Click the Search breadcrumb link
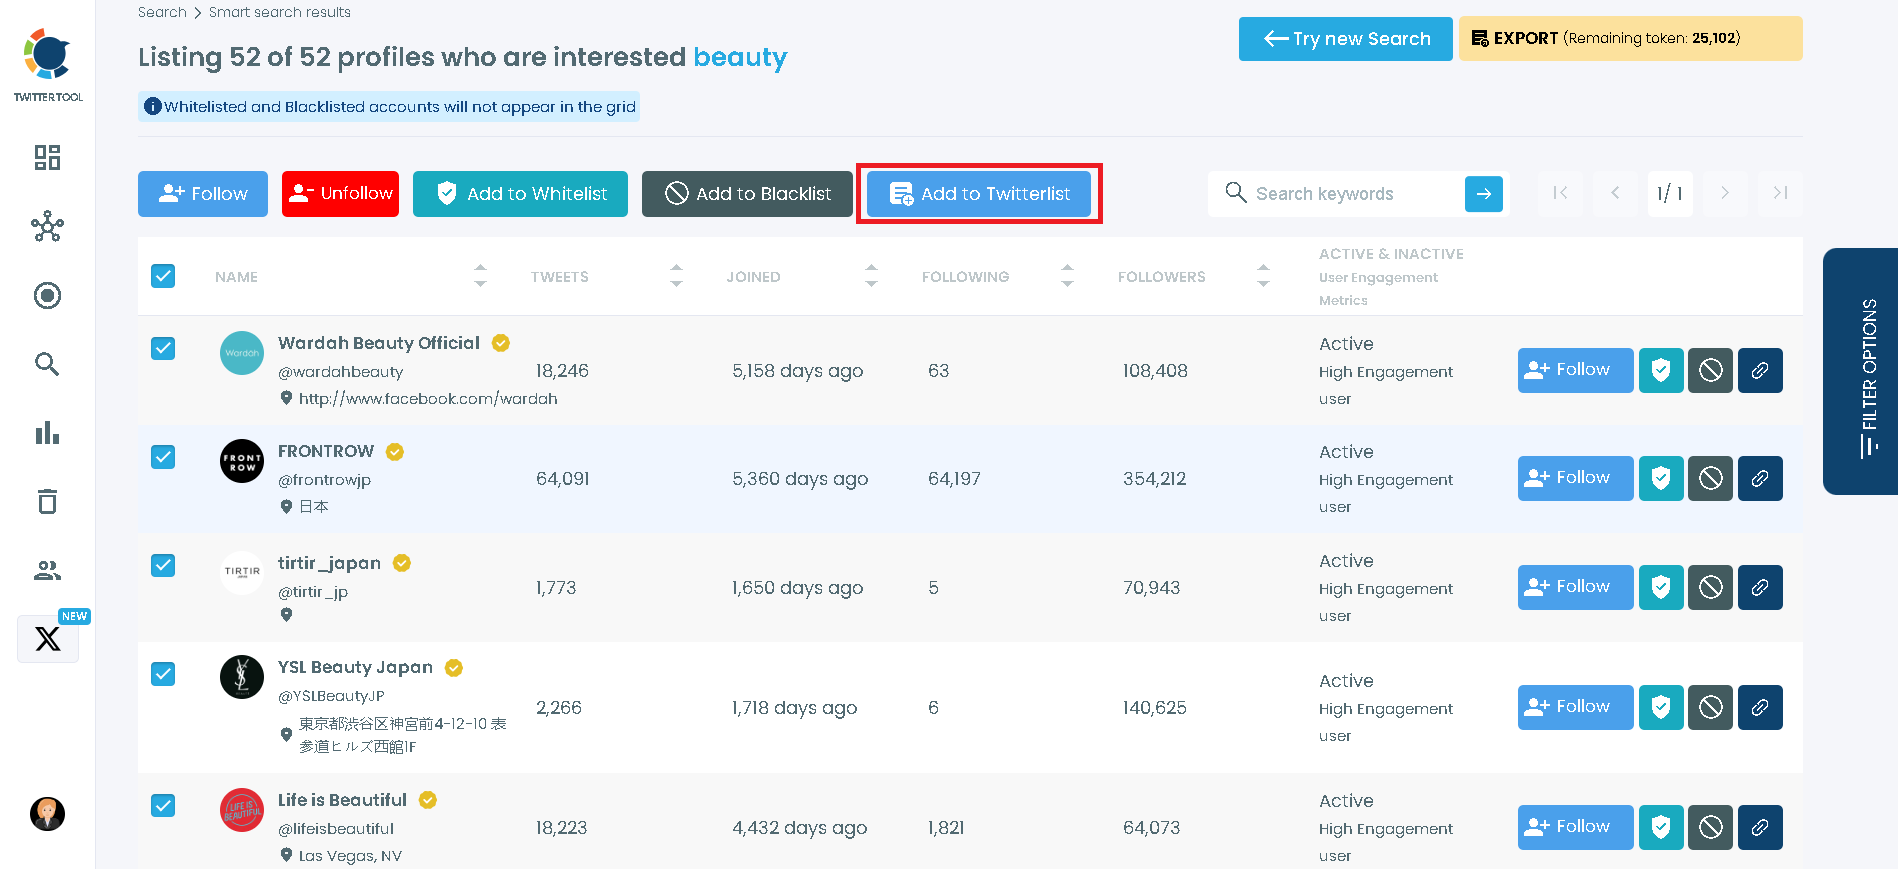1898x869 pixels. click(162, 12)
